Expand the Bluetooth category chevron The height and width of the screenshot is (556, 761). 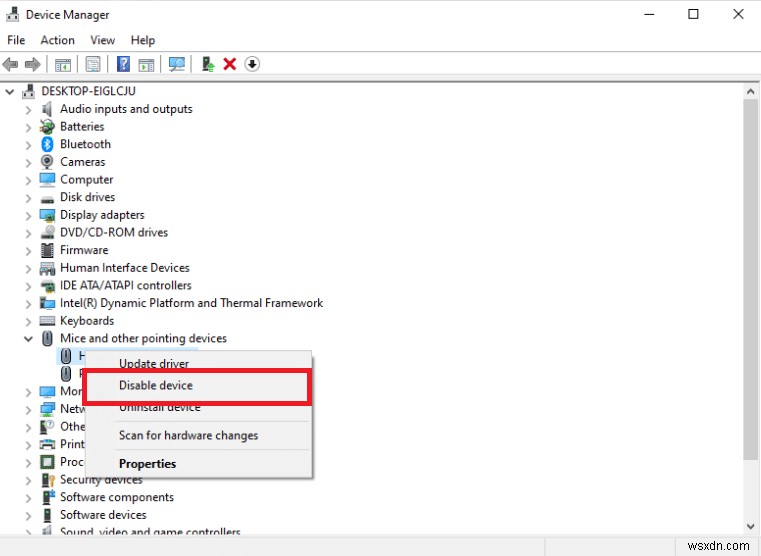(x=28, y=145)
